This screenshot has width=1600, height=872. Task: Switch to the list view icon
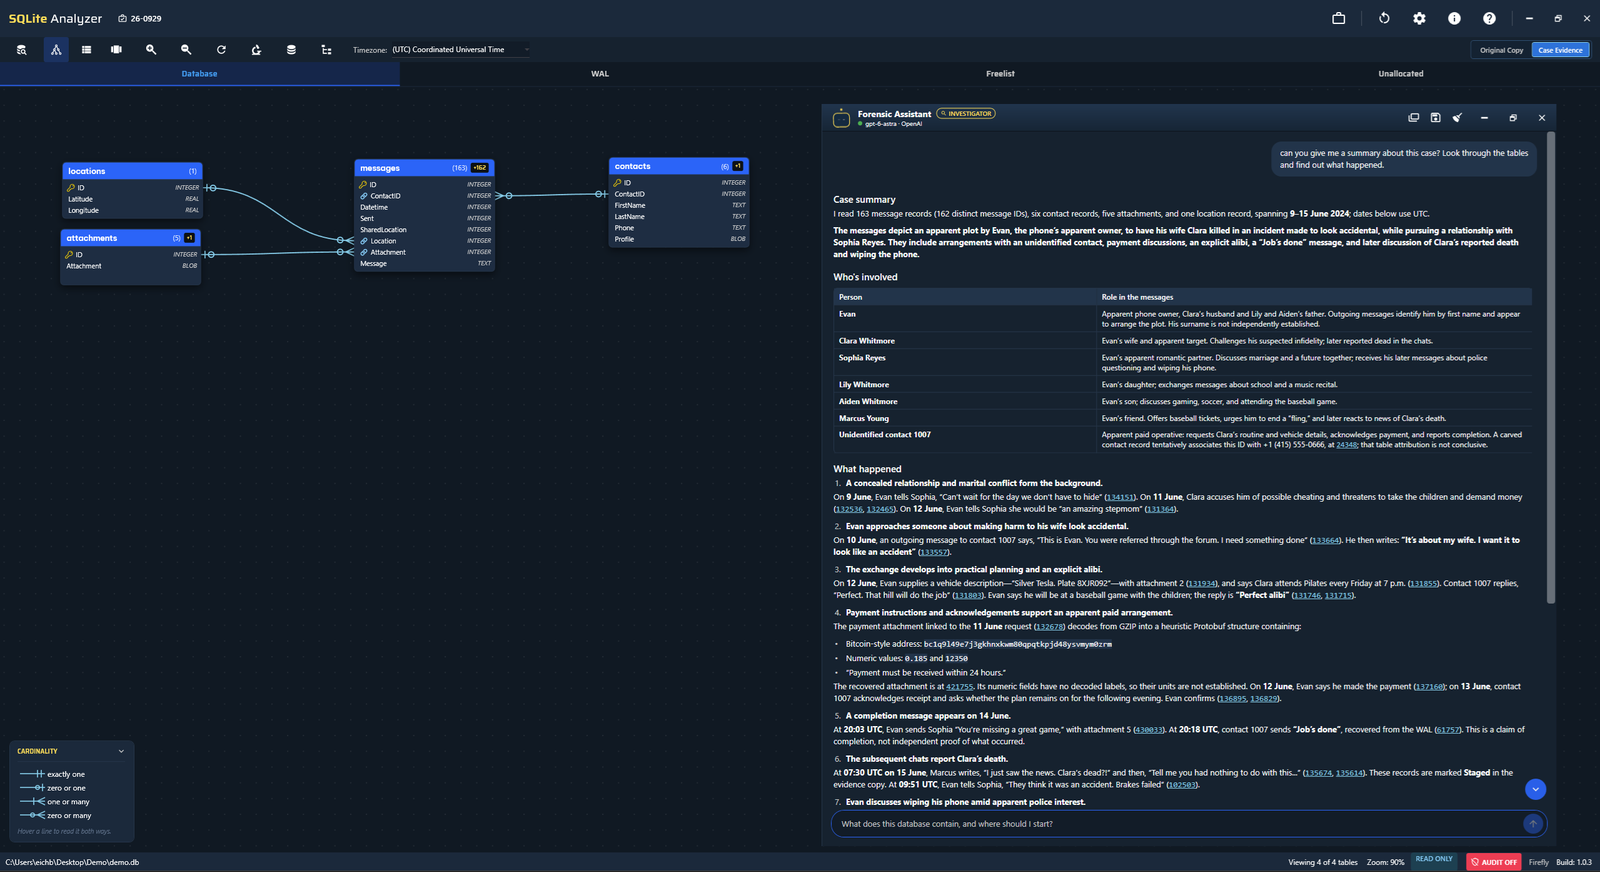[x=87, y=50]
